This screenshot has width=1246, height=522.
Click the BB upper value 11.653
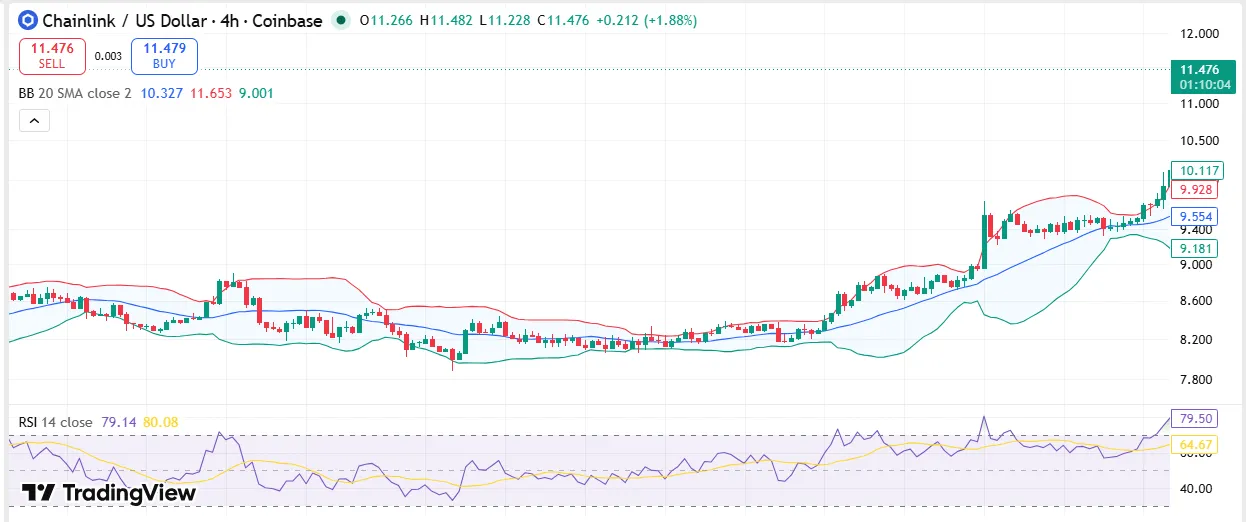pos(211,93)
